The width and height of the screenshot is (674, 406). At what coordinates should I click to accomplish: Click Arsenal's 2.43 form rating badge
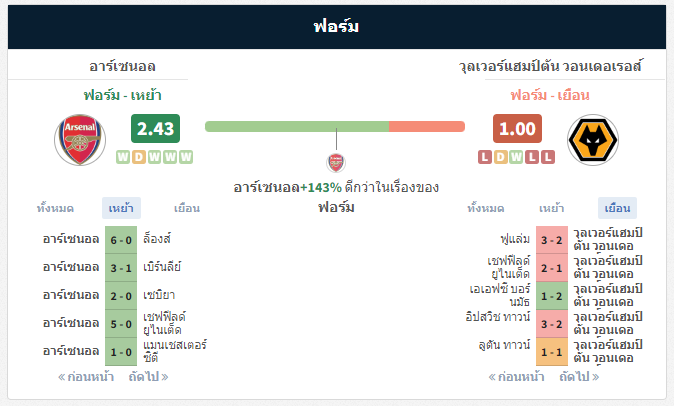coord(156,128)
